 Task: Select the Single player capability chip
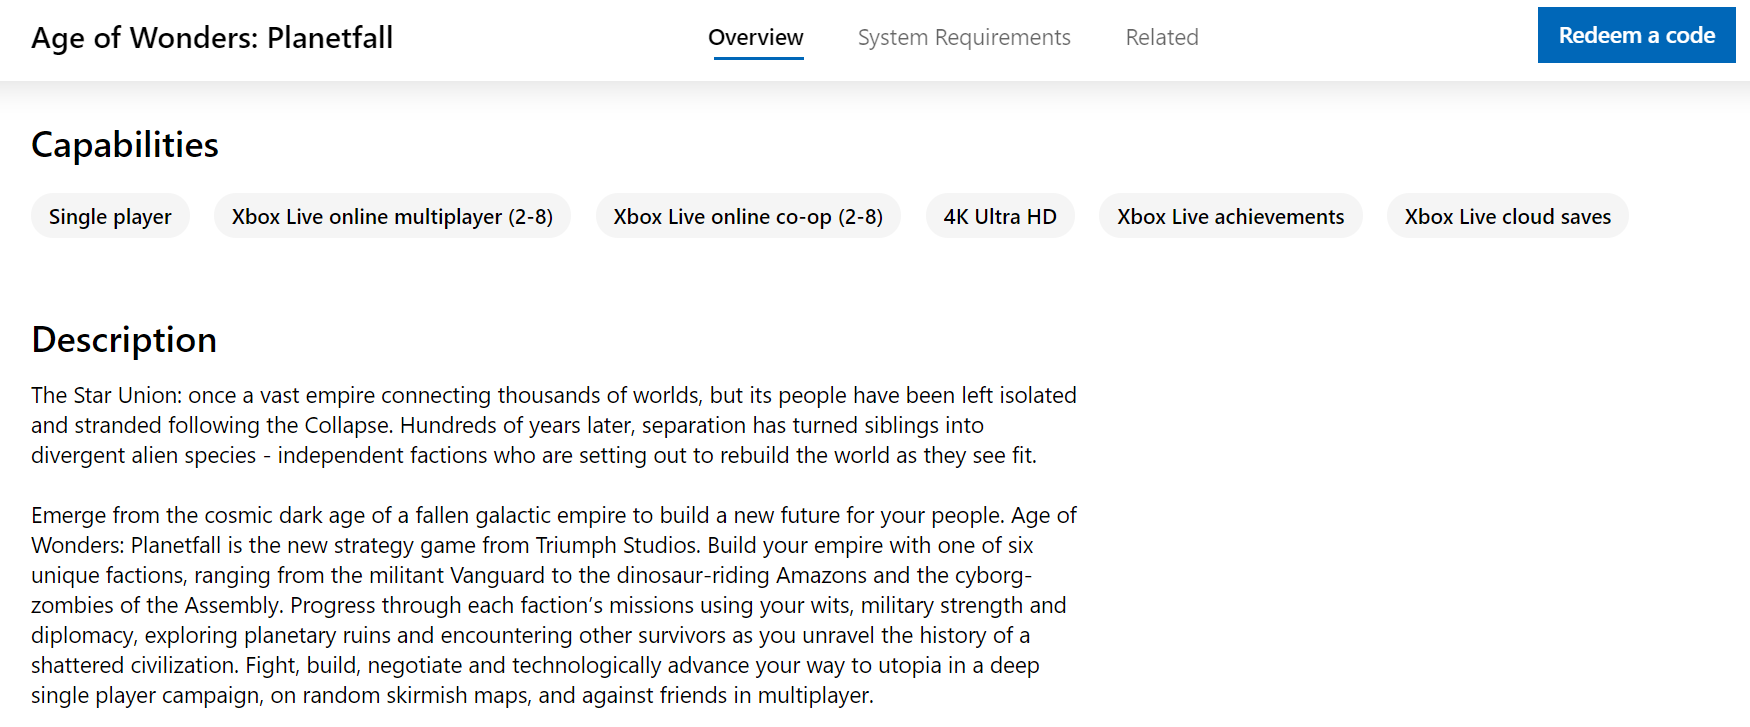pos(110,216)
